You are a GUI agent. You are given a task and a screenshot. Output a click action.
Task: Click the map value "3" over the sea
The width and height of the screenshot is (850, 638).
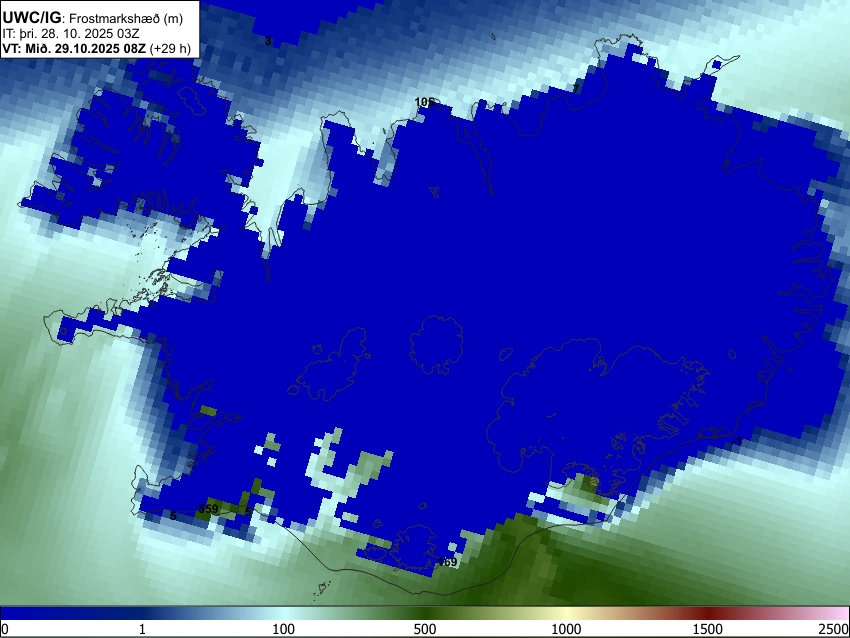click(x=267, y=41)
